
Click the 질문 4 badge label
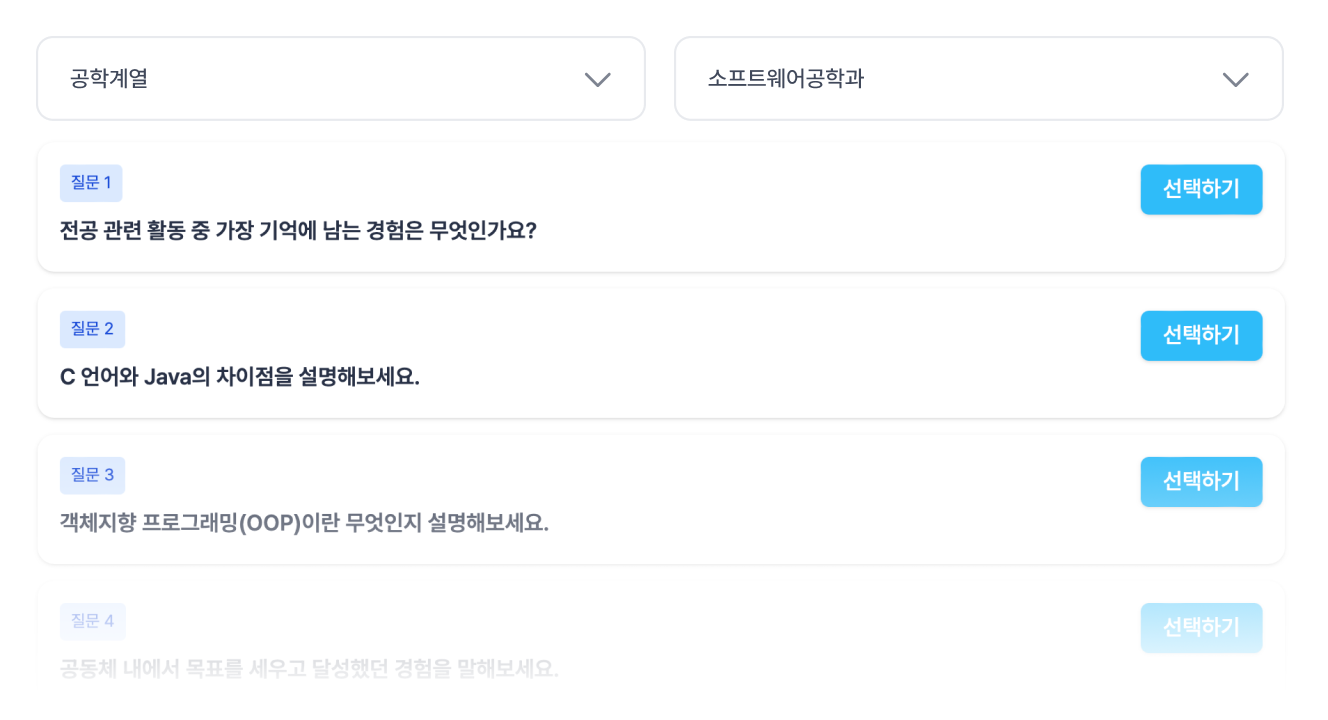click(92, 621)
